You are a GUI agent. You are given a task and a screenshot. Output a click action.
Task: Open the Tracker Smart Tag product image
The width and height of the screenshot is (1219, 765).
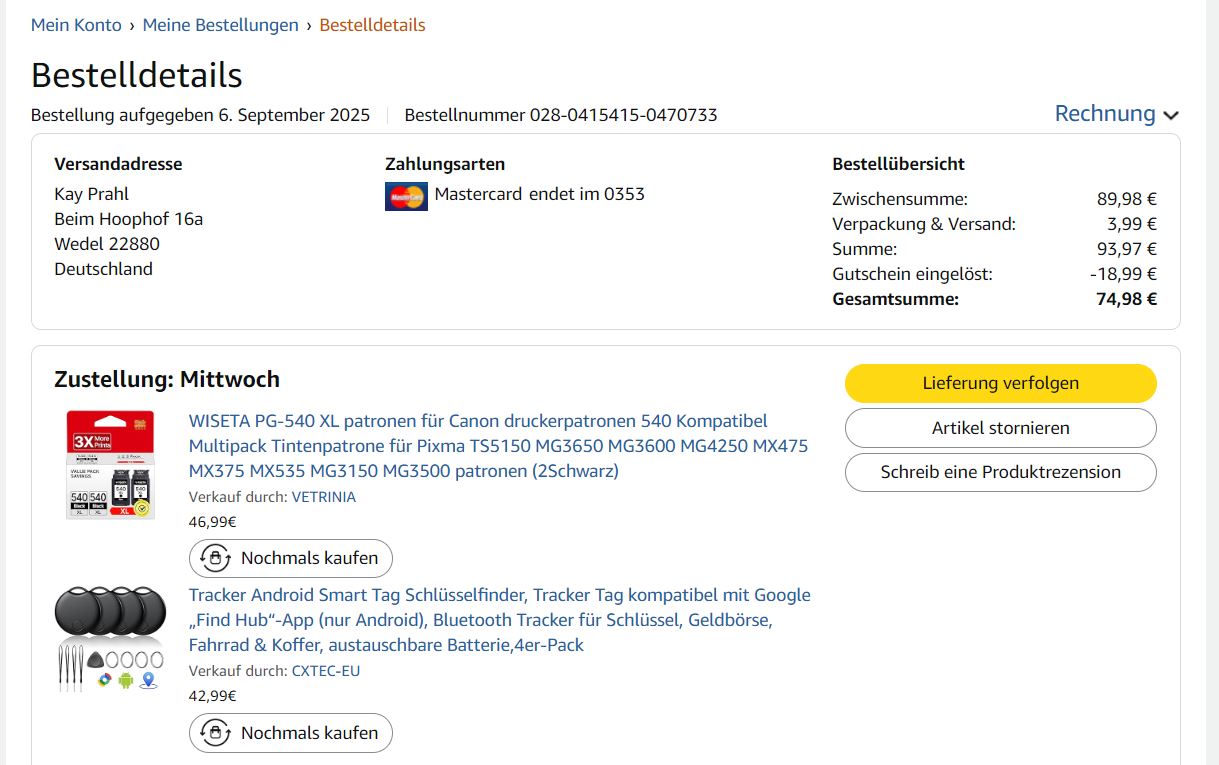[x=110, y=638]
